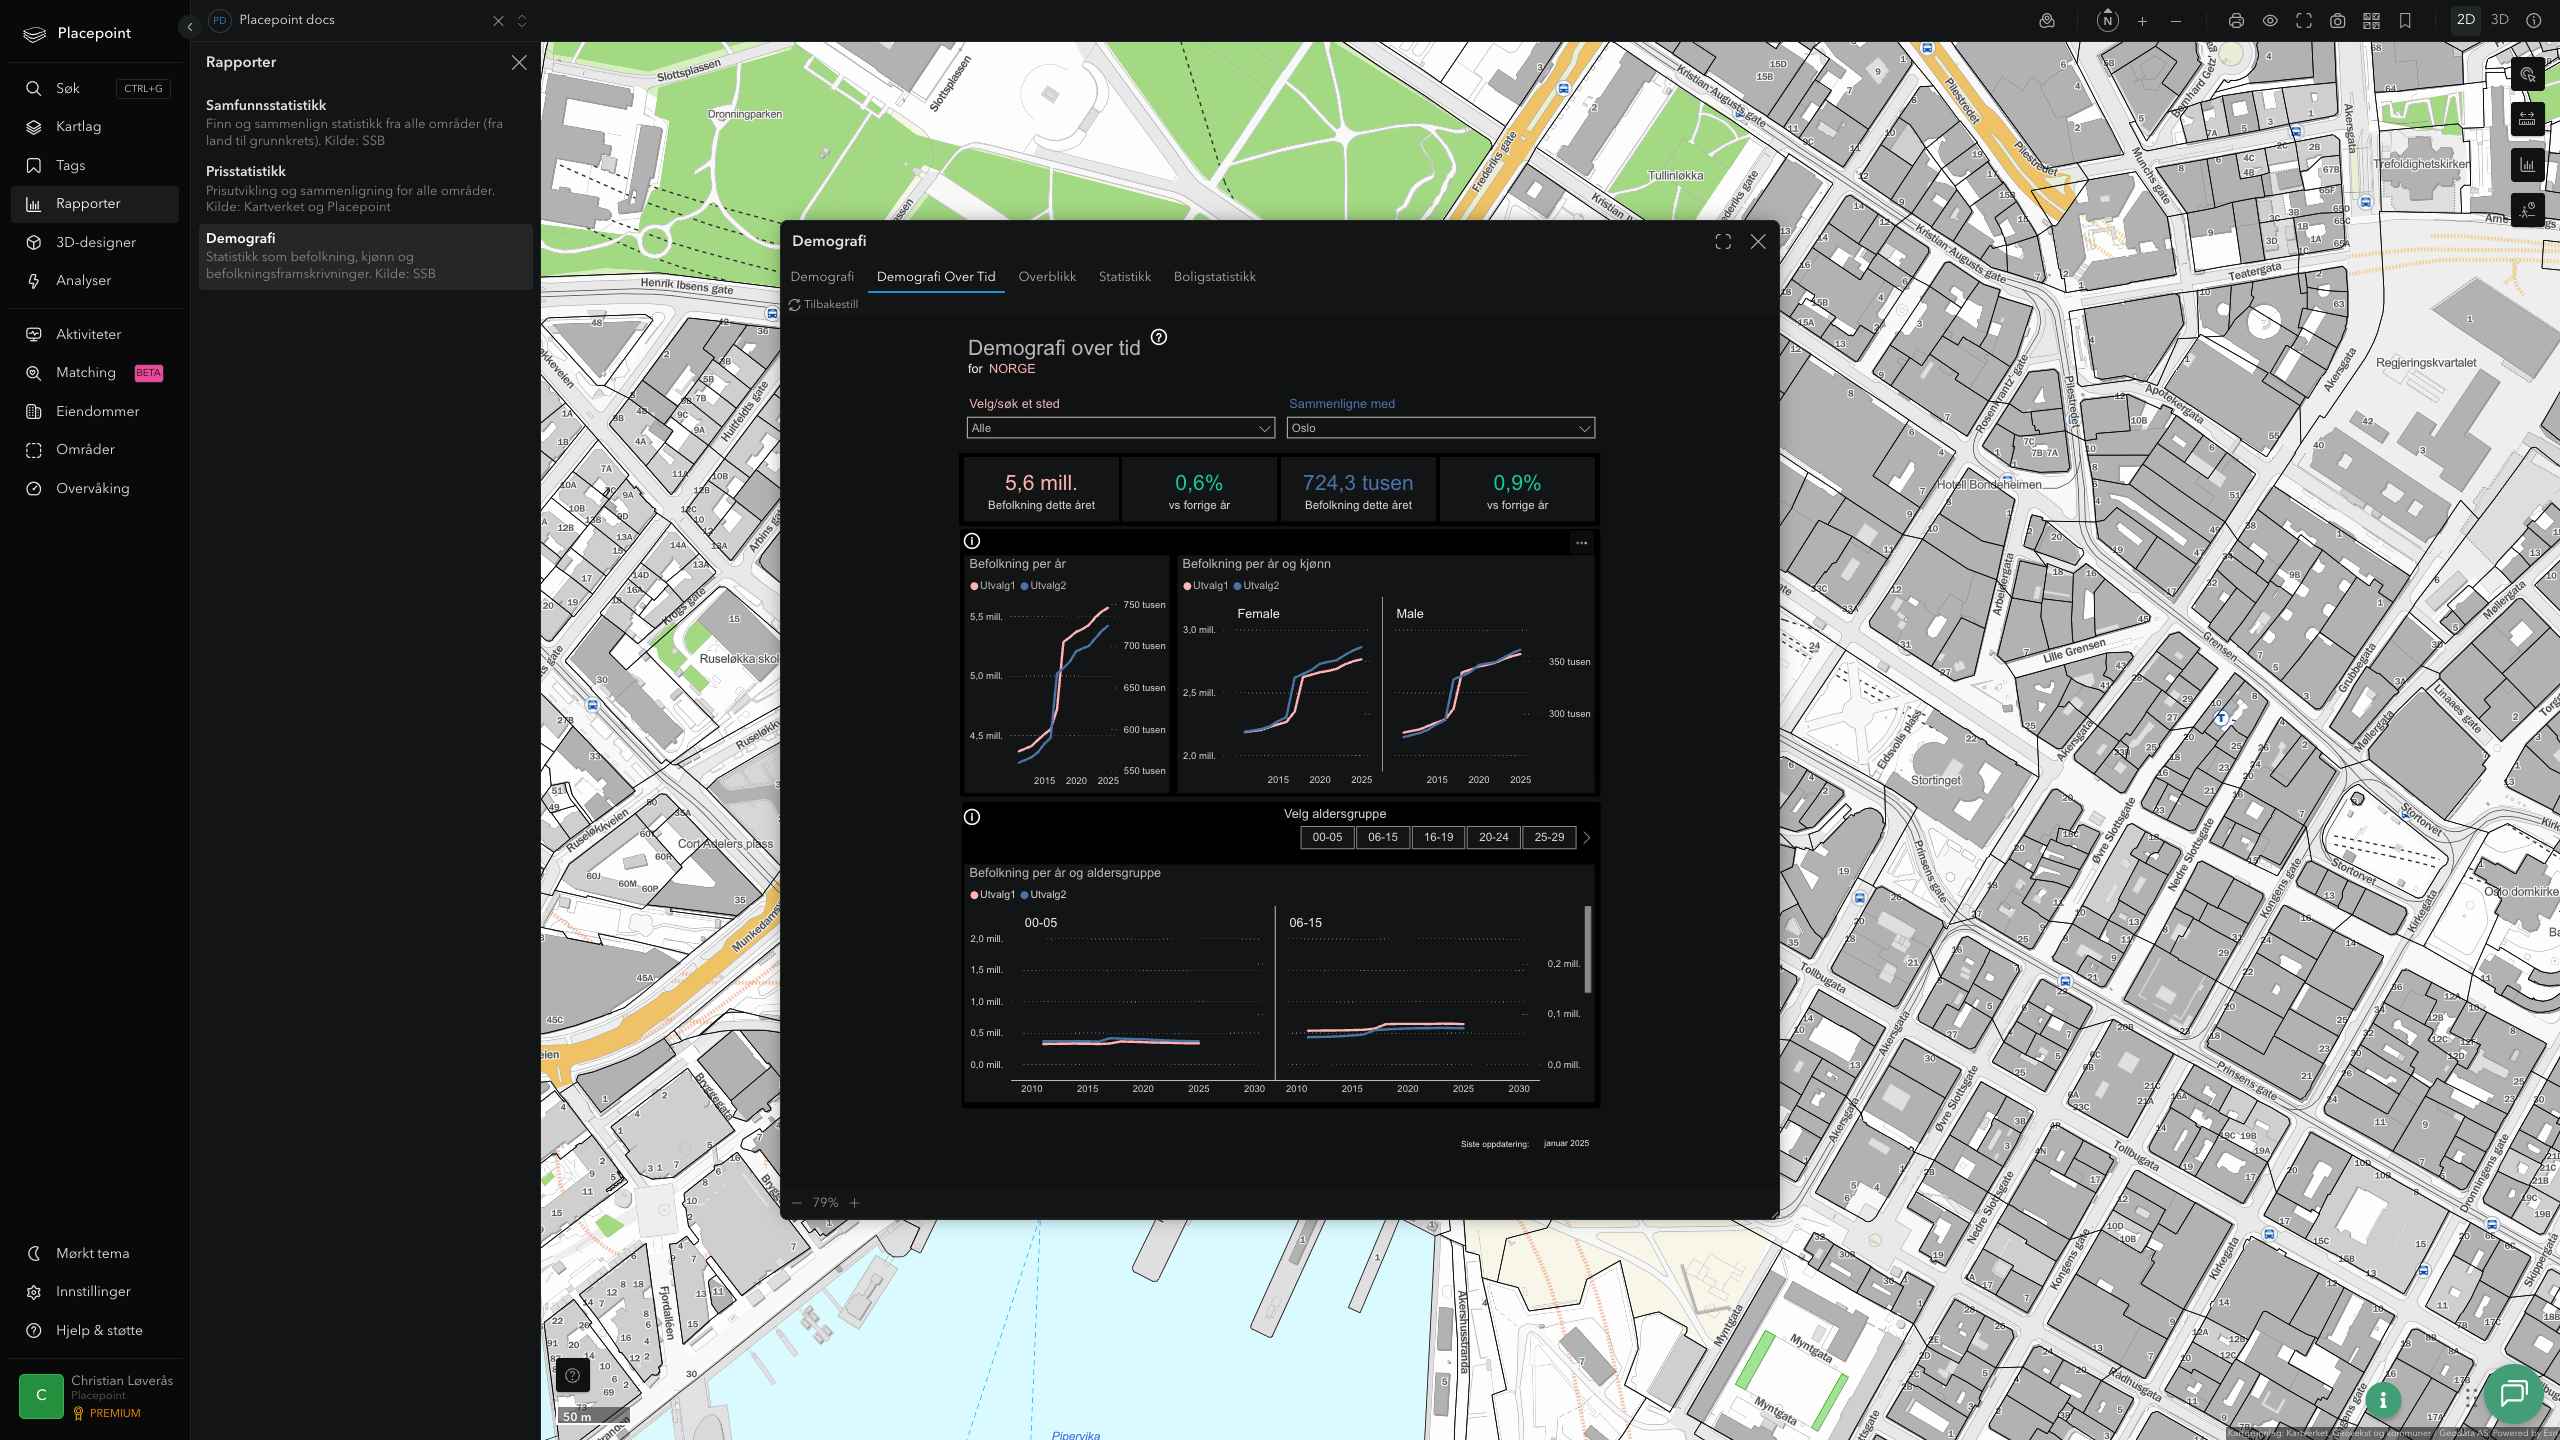Switch to the Boligstatistikk tab

coord(1214,277)
